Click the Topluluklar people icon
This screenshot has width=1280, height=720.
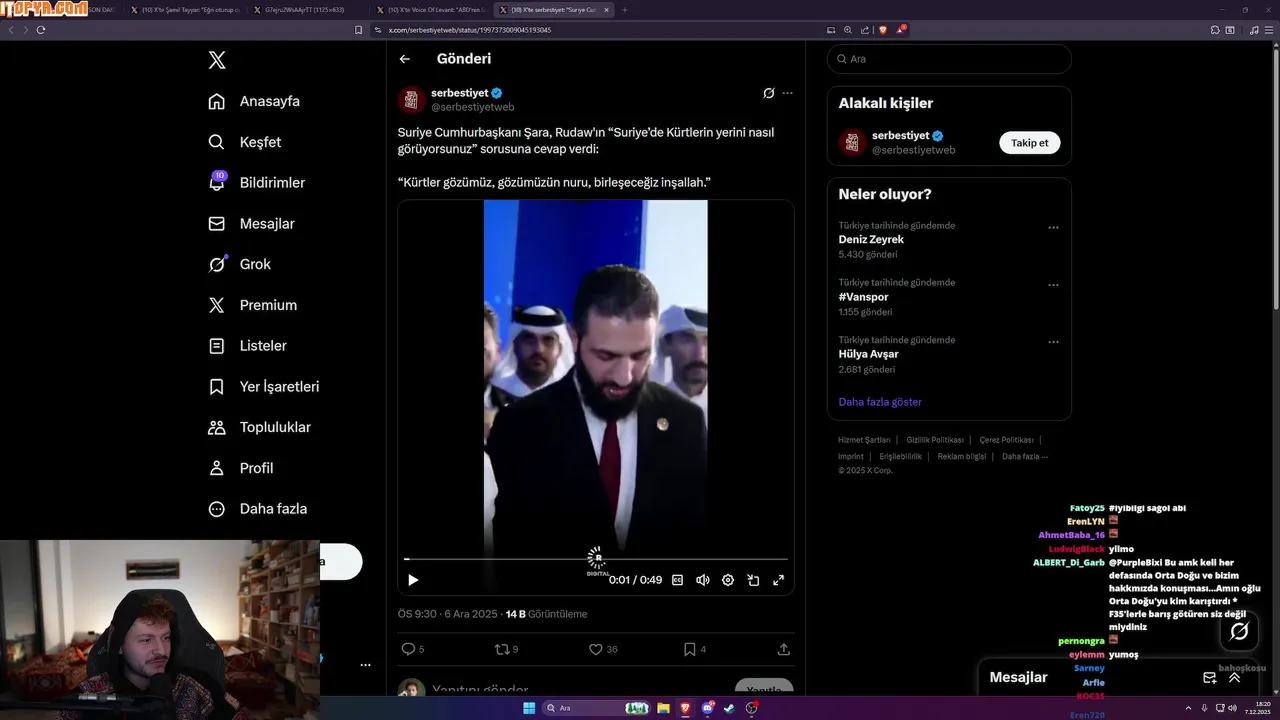point(216,427)
